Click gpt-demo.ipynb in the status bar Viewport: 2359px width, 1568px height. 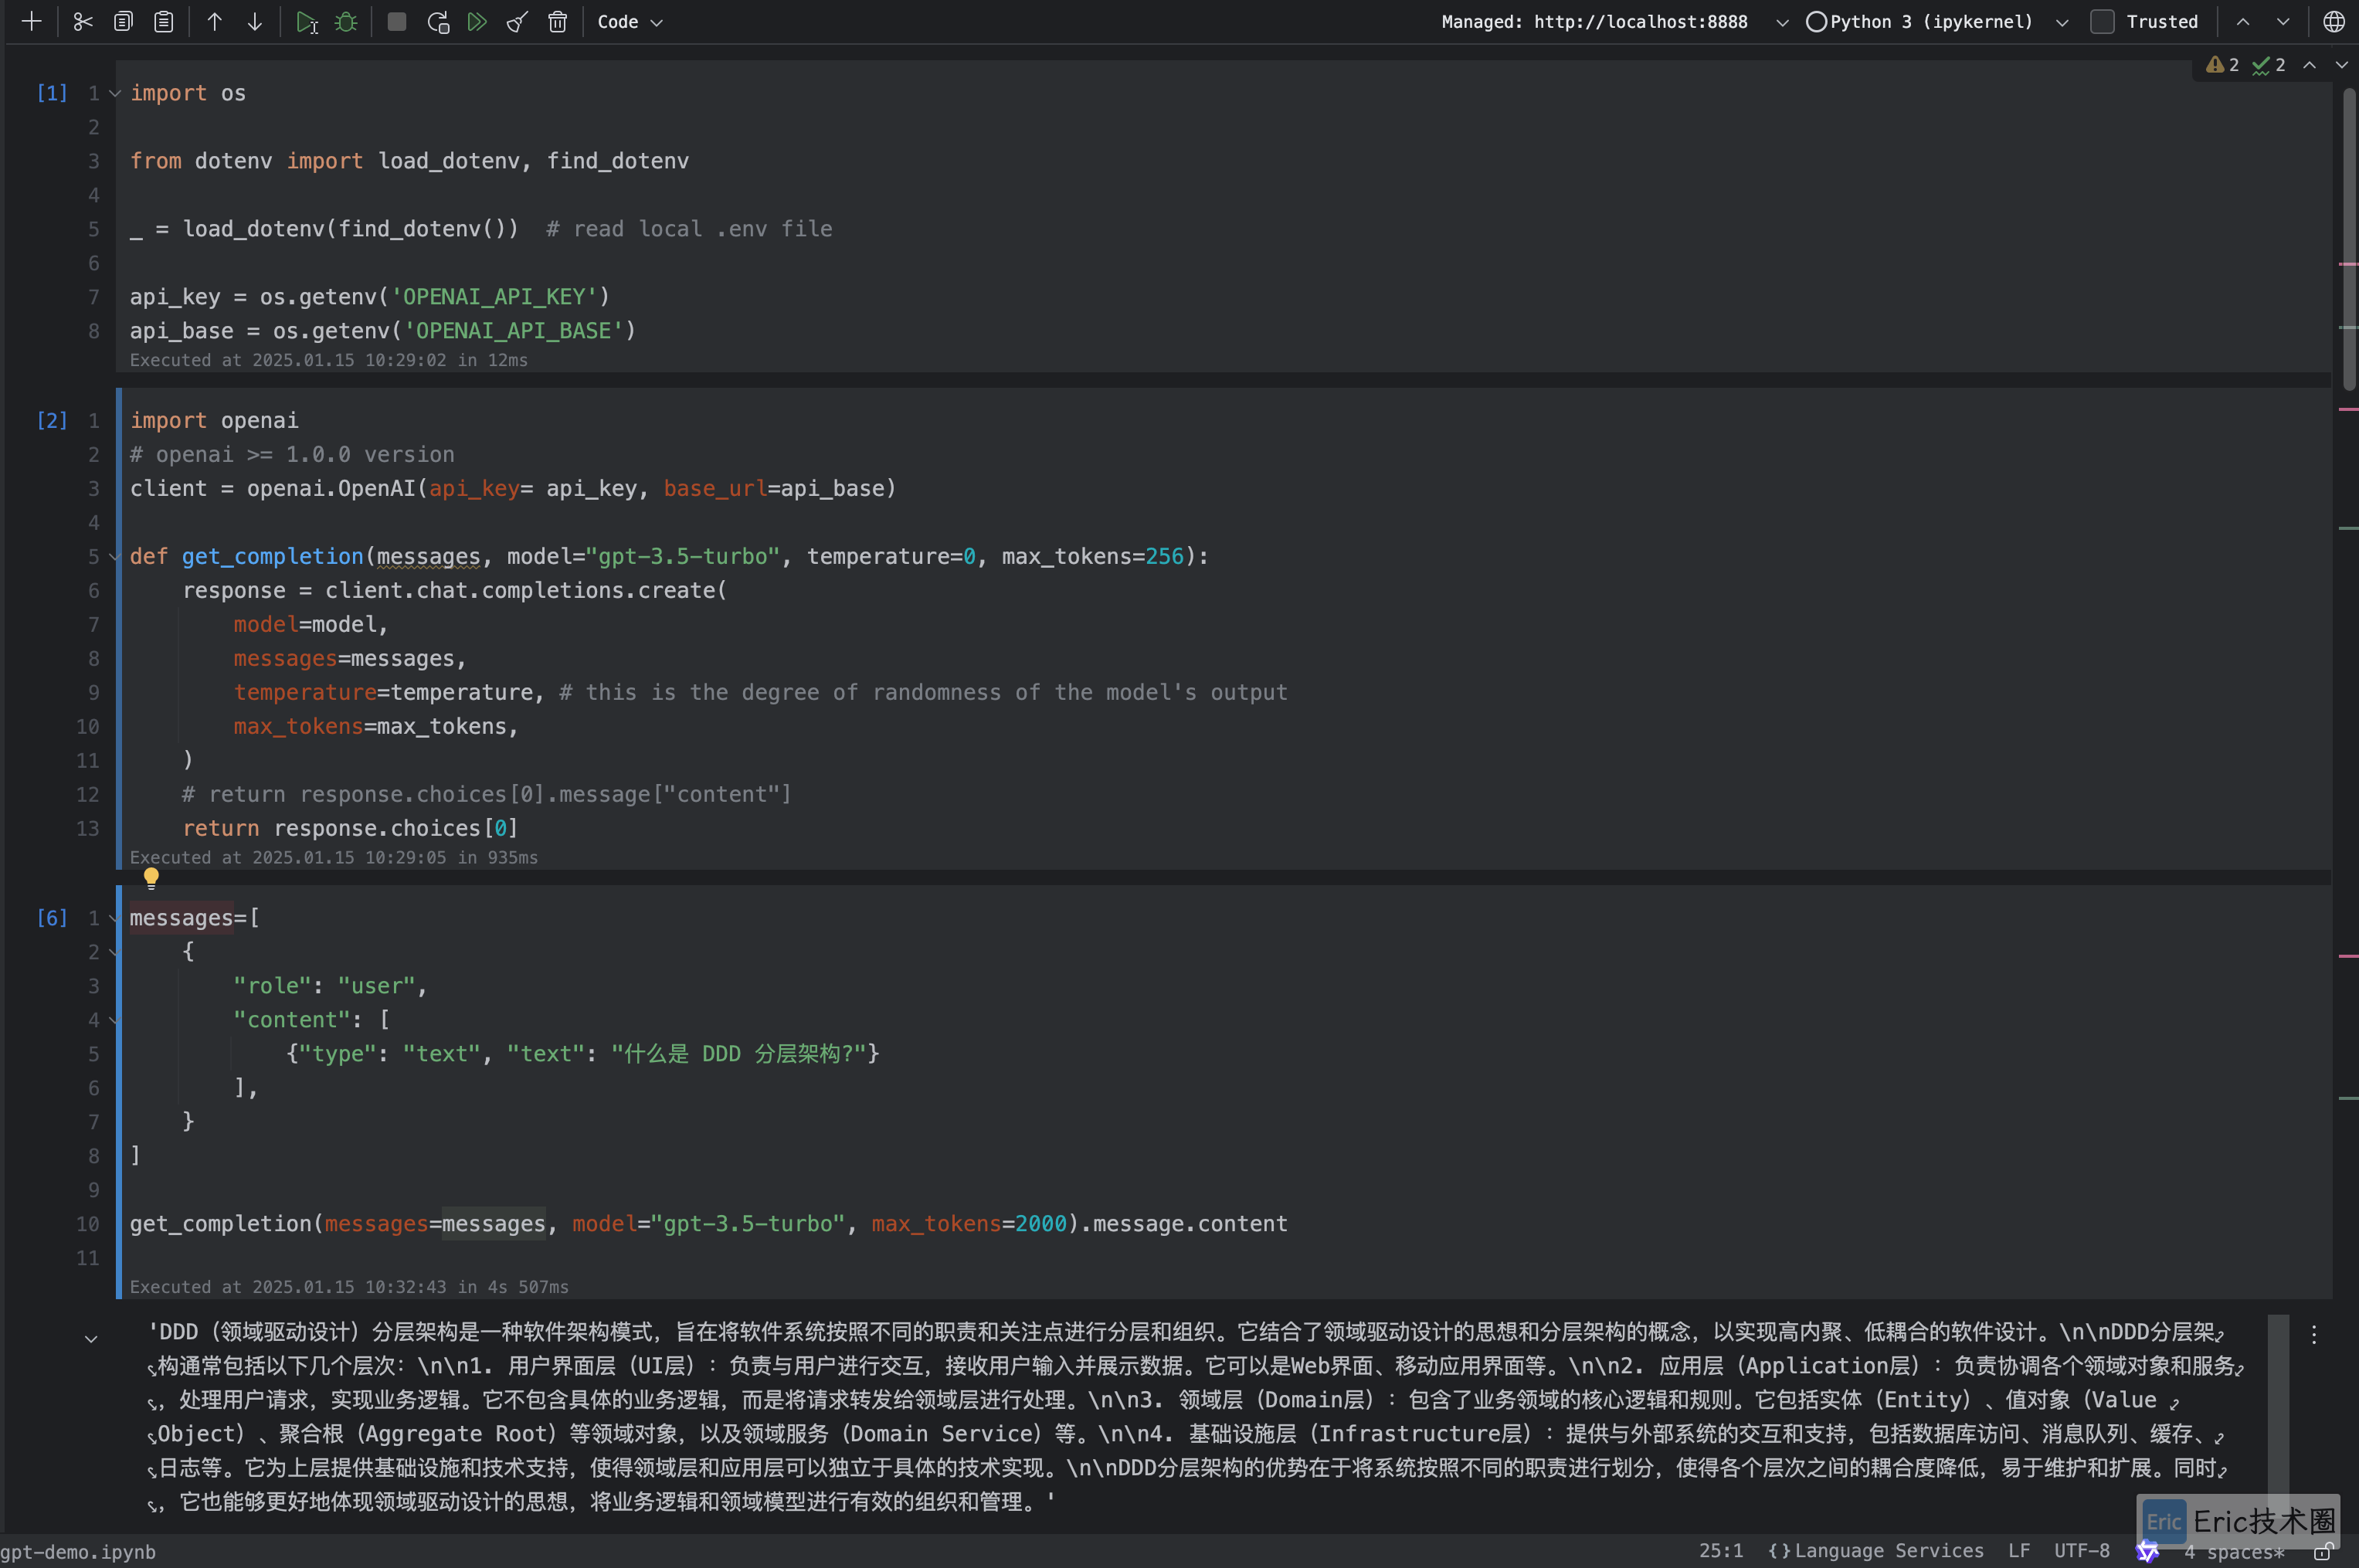click(x=78, y=1552)
